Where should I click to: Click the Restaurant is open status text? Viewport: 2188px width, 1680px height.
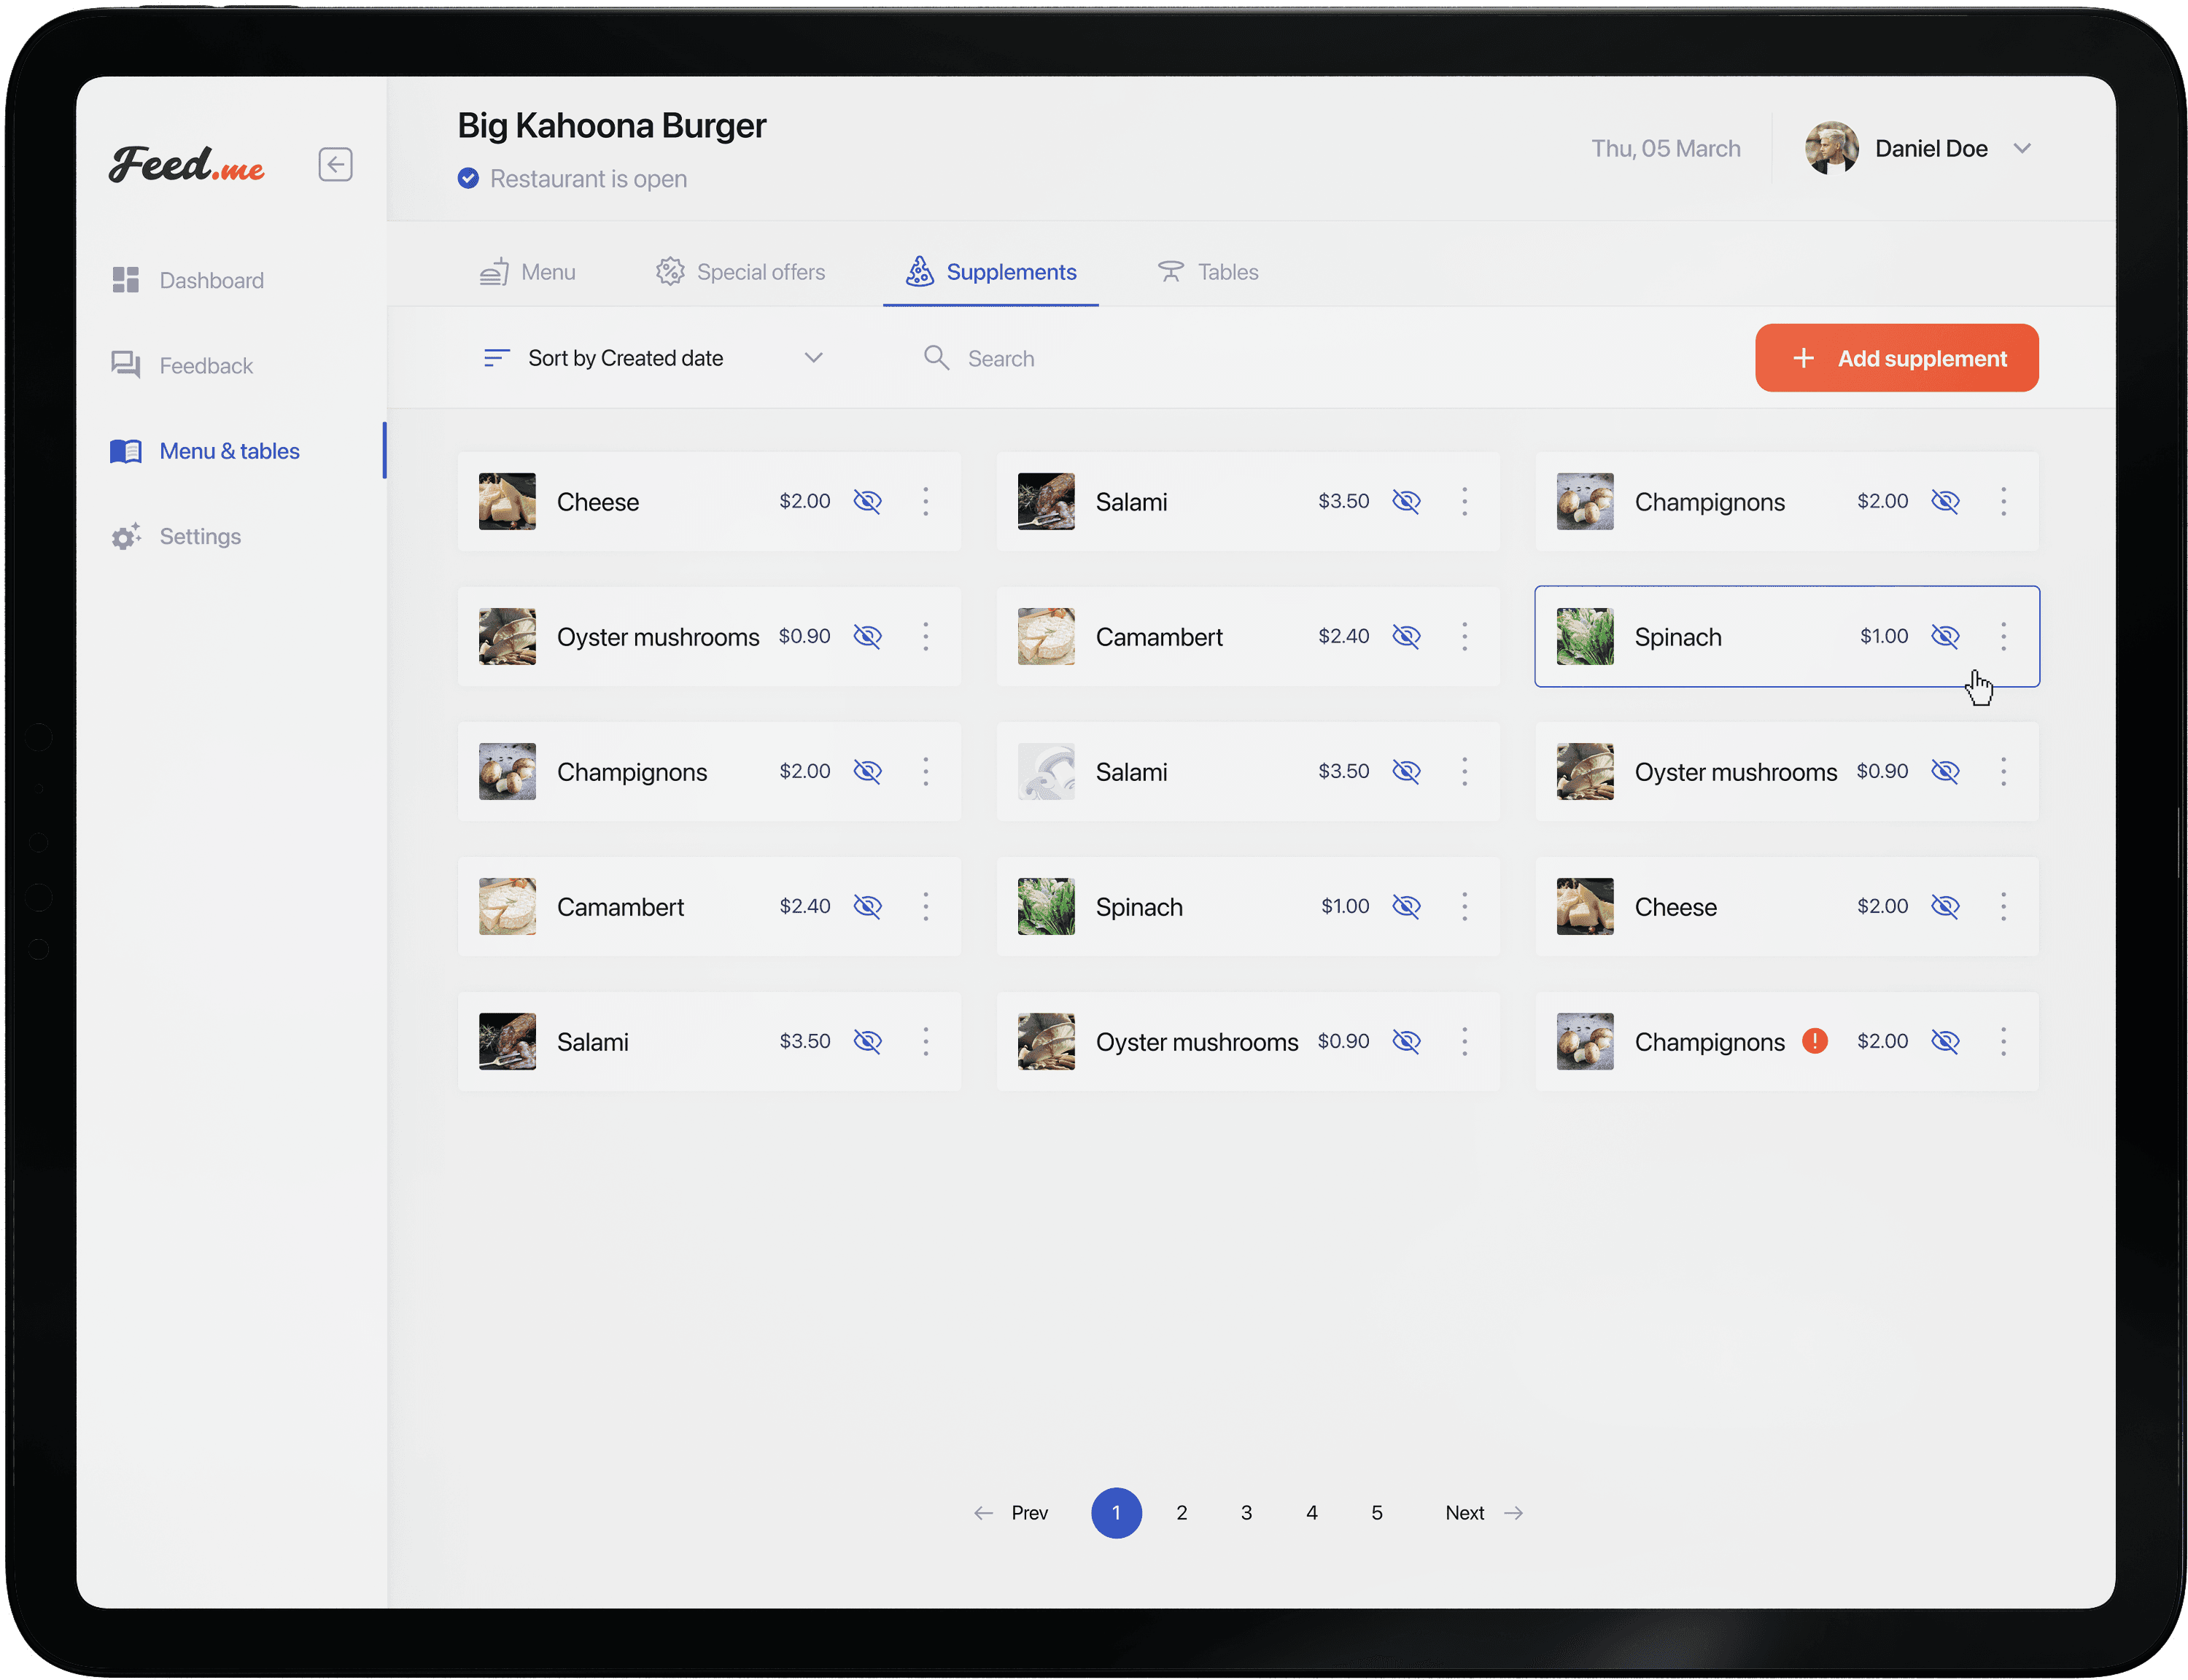click(588, 178)
